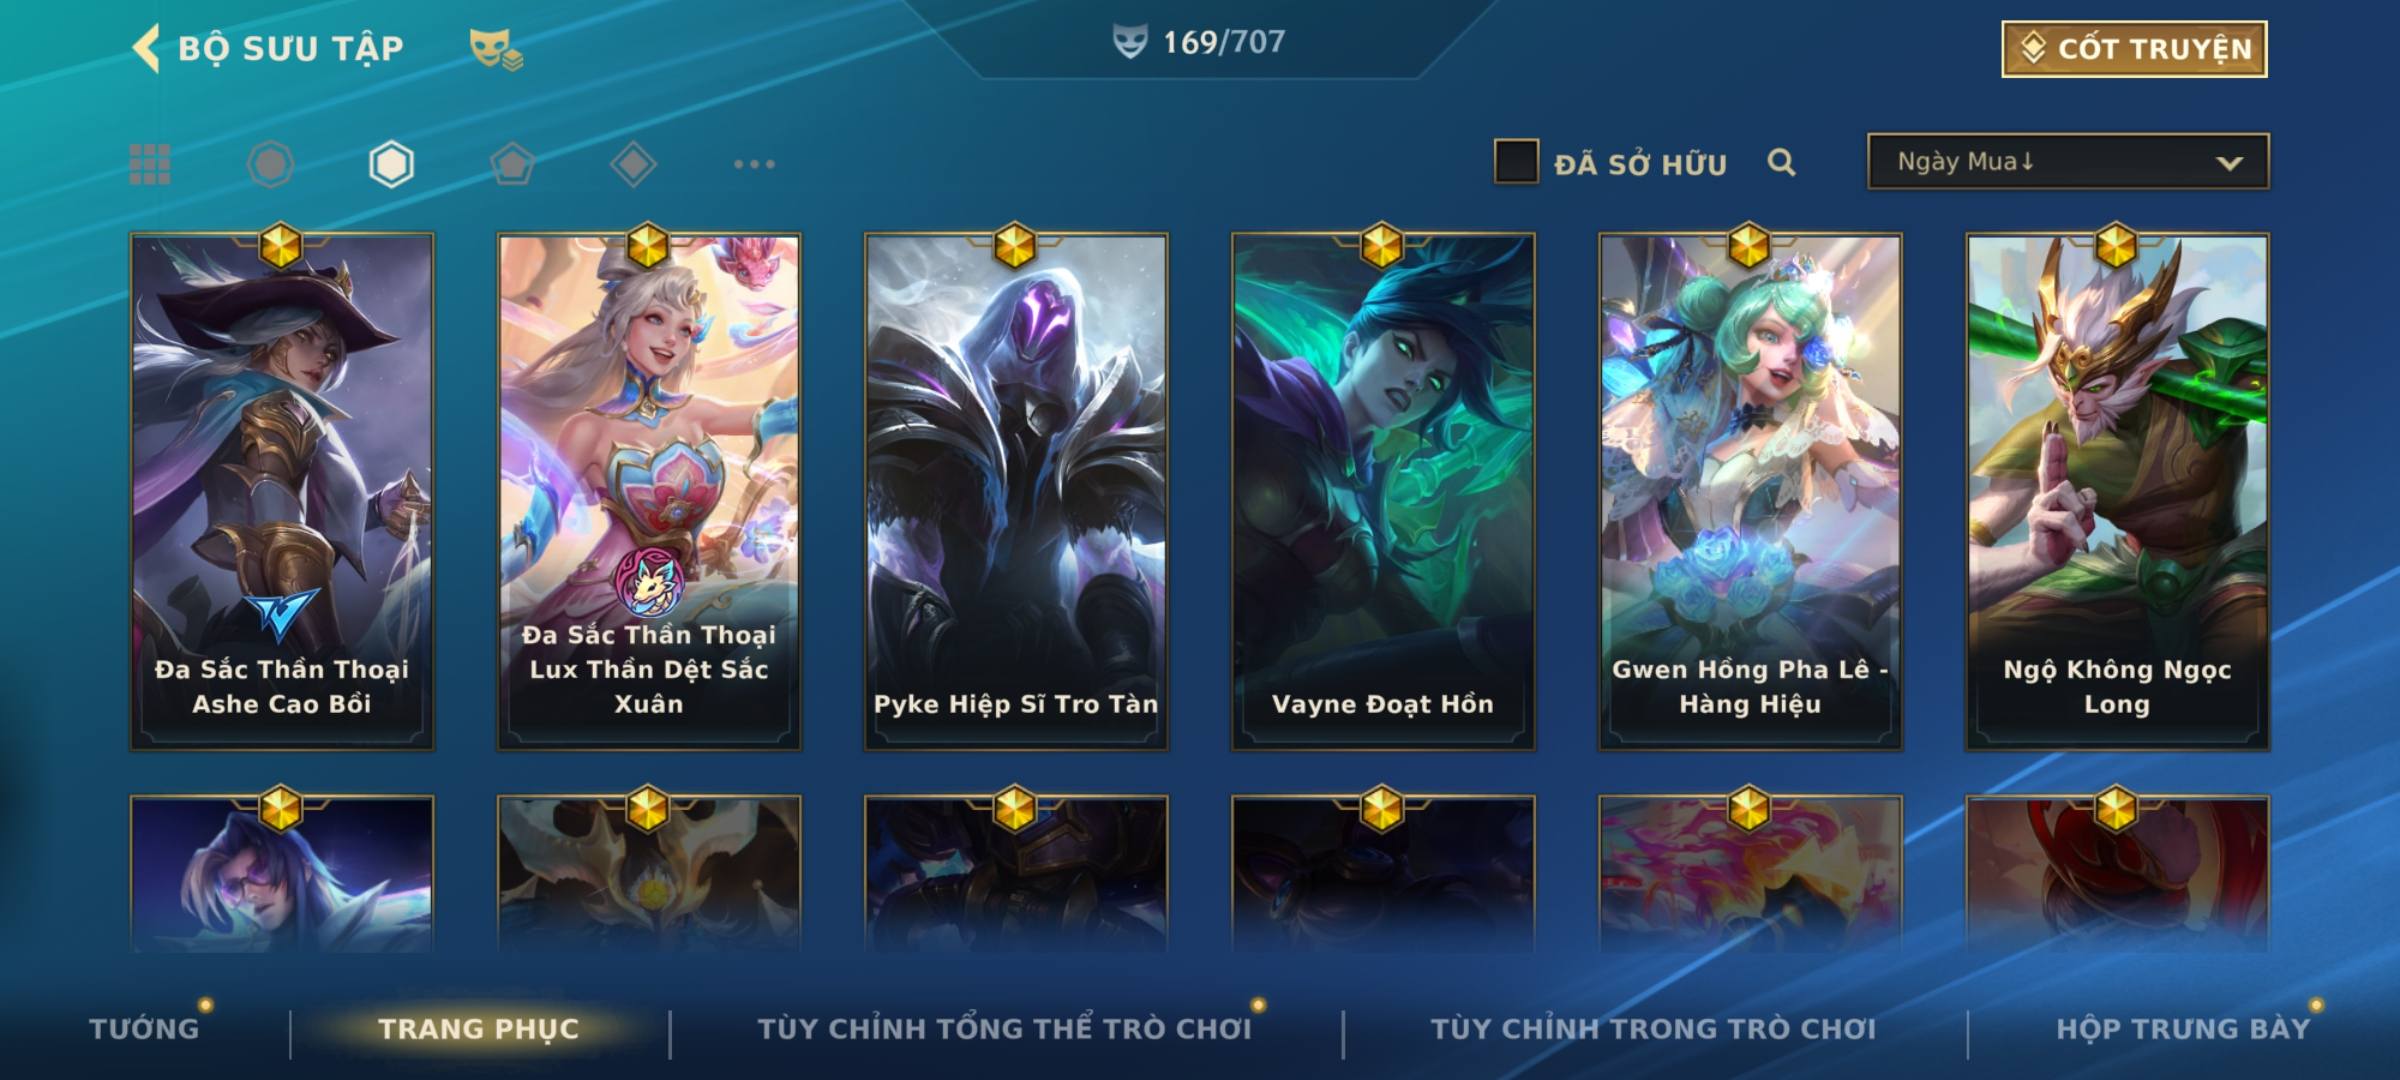Image resolution: width=2400 pixels, height=1080 pixels.
Task: Open the Ngộ Không Ngọc Long skin card
Action: click(2117, 491)
